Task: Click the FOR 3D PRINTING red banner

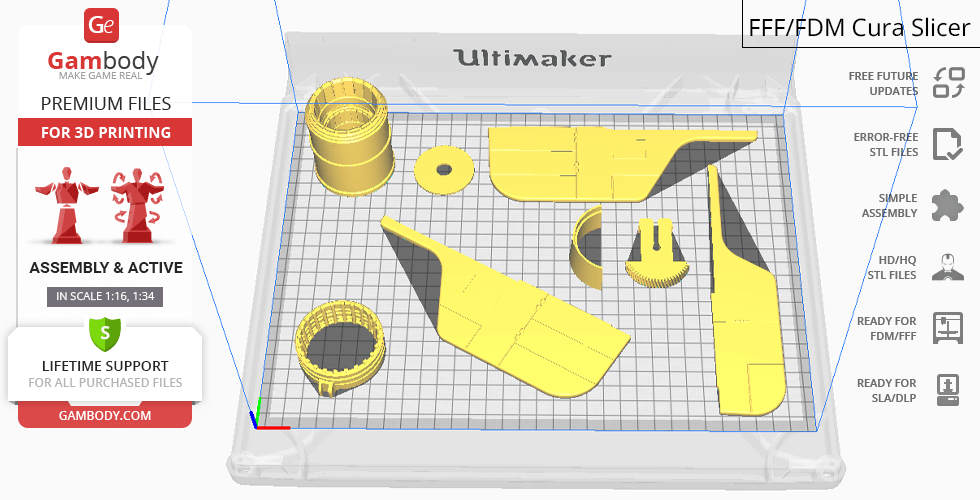Action: pyautogui.click(x=105, y=132)
